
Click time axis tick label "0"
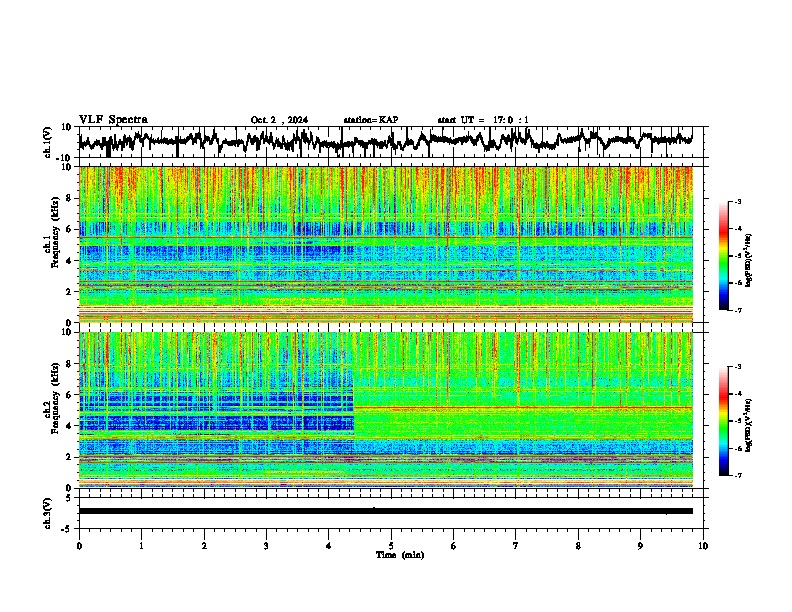click(79, 546)
